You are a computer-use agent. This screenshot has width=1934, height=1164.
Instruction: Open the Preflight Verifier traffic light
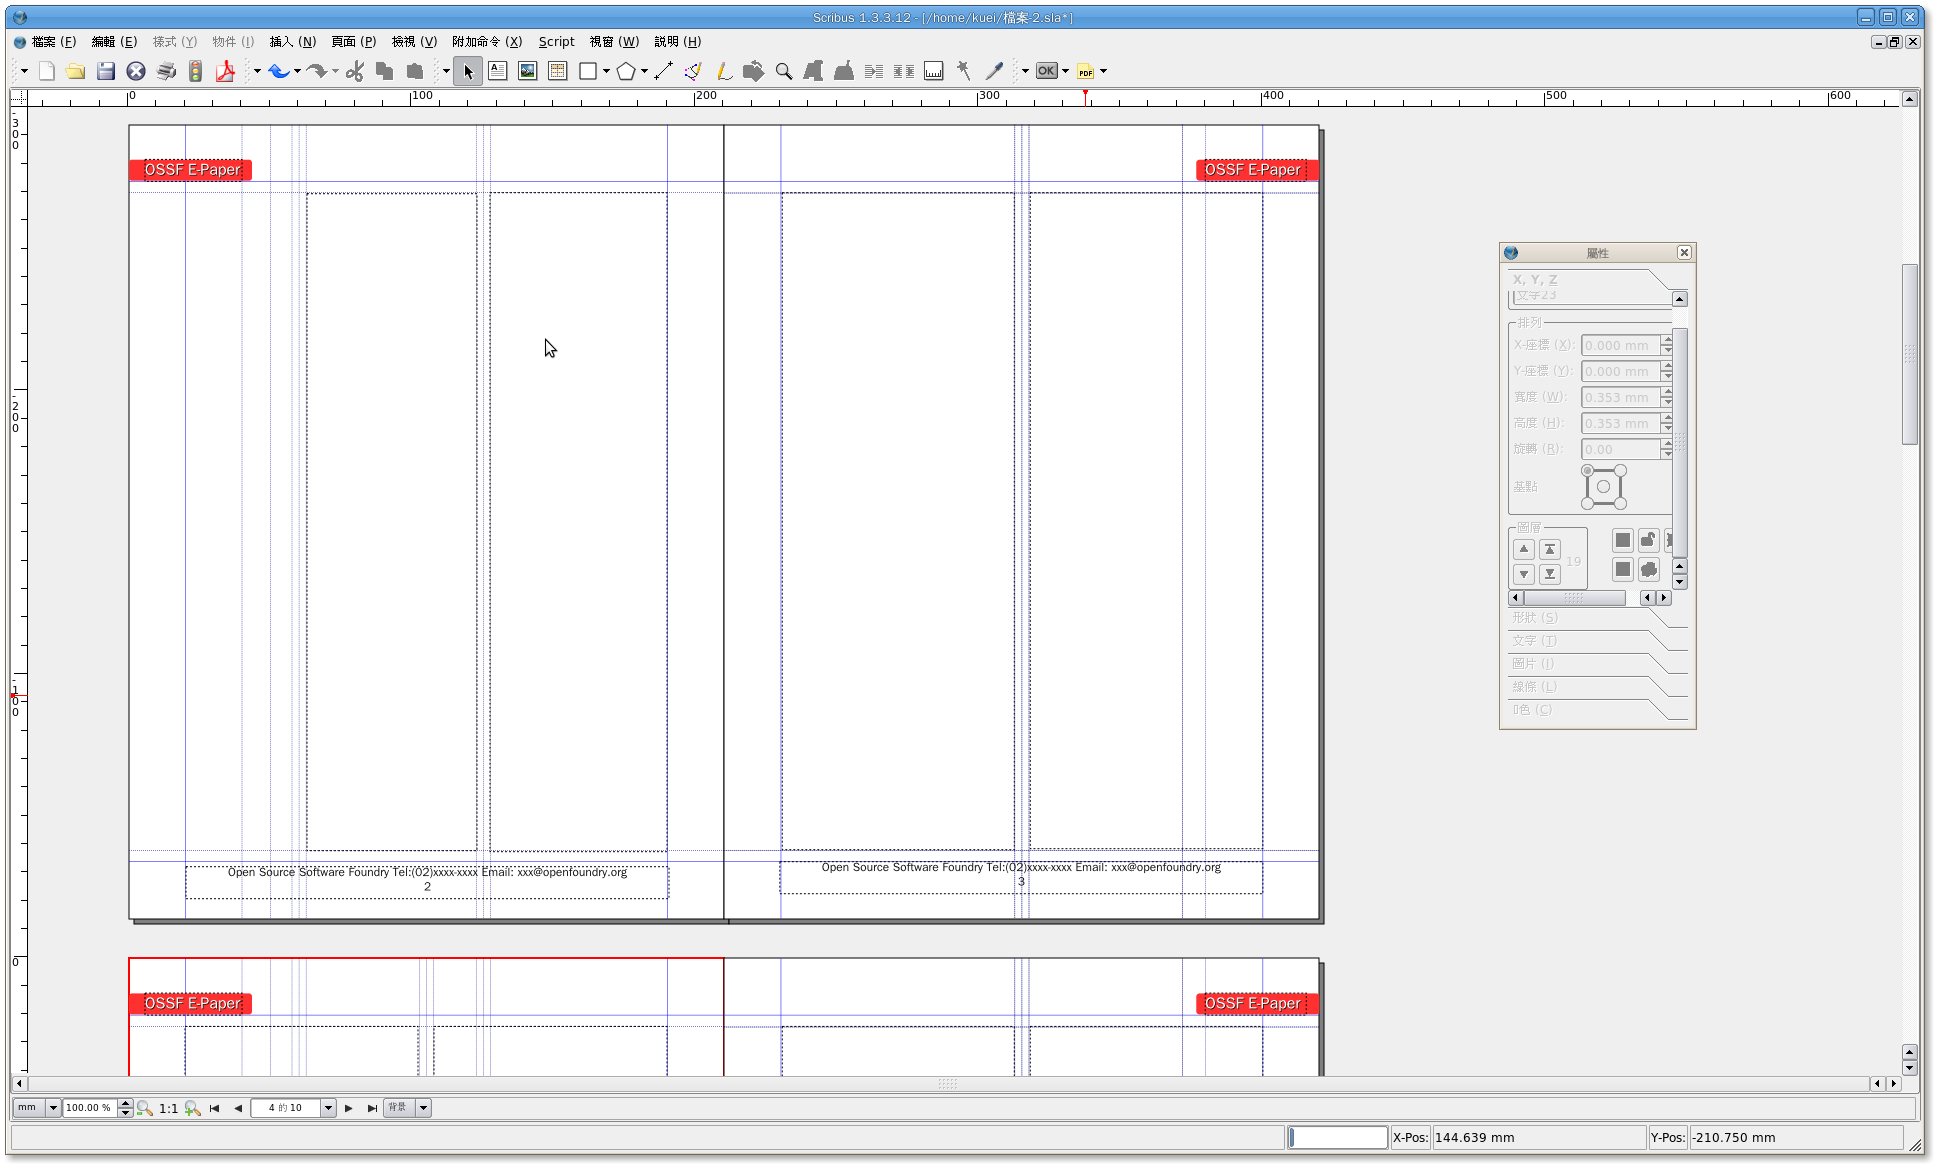[x=196, y=71]
